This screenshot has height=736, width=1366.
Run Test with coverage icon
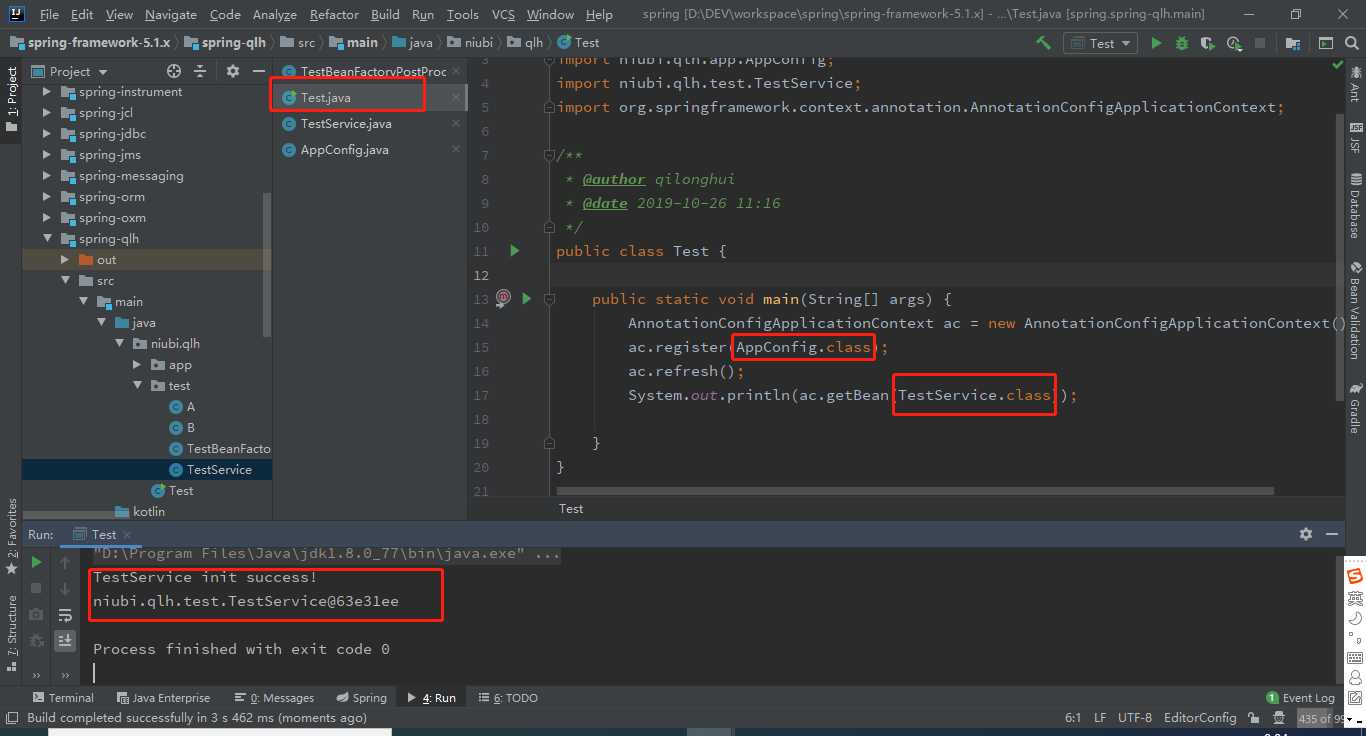pos(1208,43)
